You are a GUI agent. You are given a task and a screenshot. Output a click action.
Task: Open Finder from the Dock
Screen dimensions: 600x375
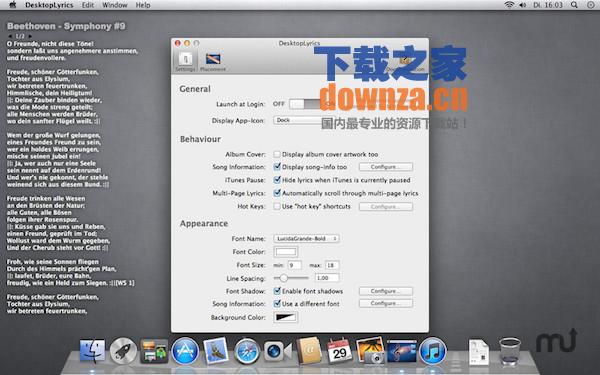click(92, 350)
